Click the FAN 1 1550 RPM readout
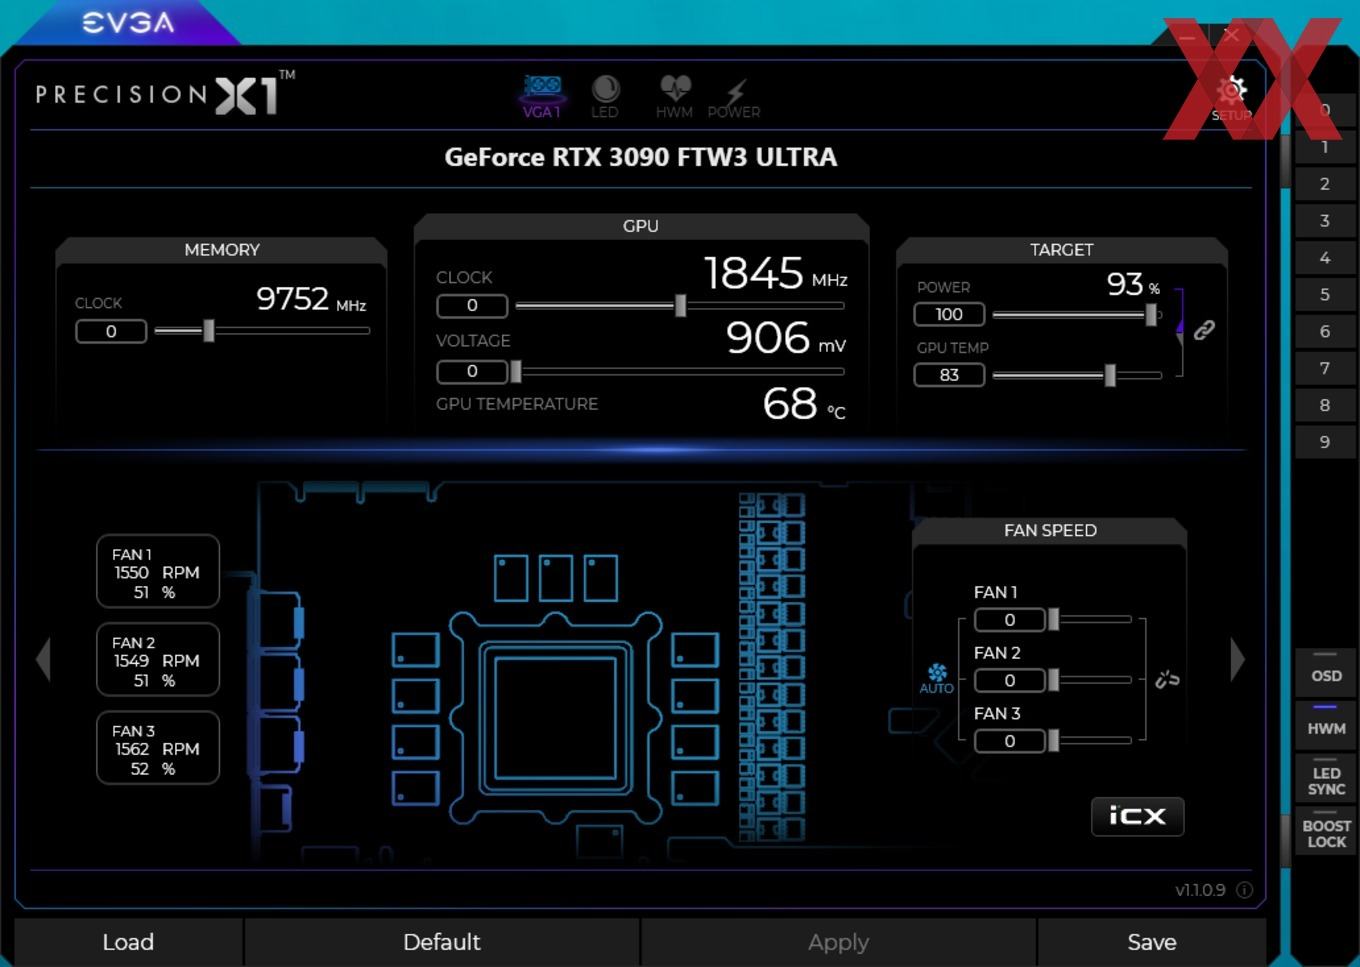The width and height of the screenshot is (1360, 967). [x=157, y=572]
